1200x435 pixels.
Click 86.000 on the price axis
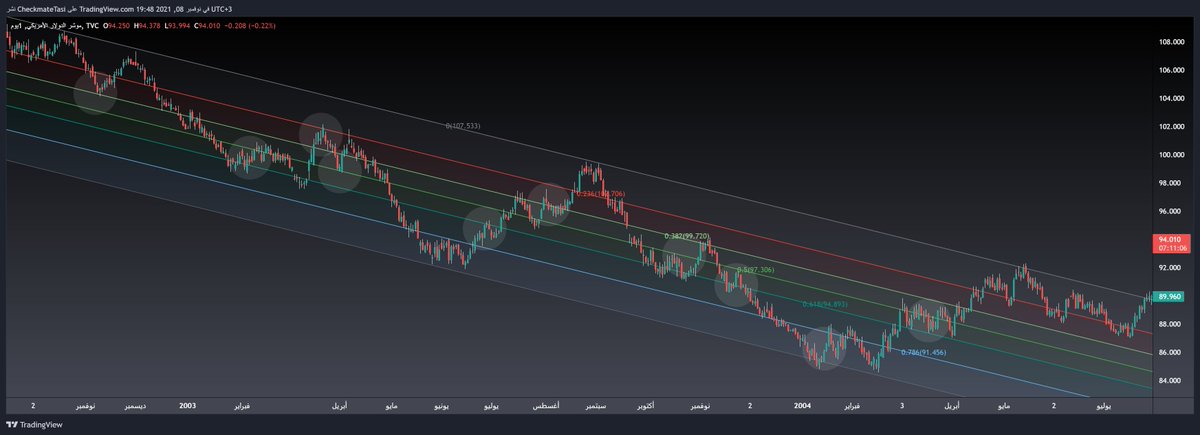click(x=1172, y=352)
